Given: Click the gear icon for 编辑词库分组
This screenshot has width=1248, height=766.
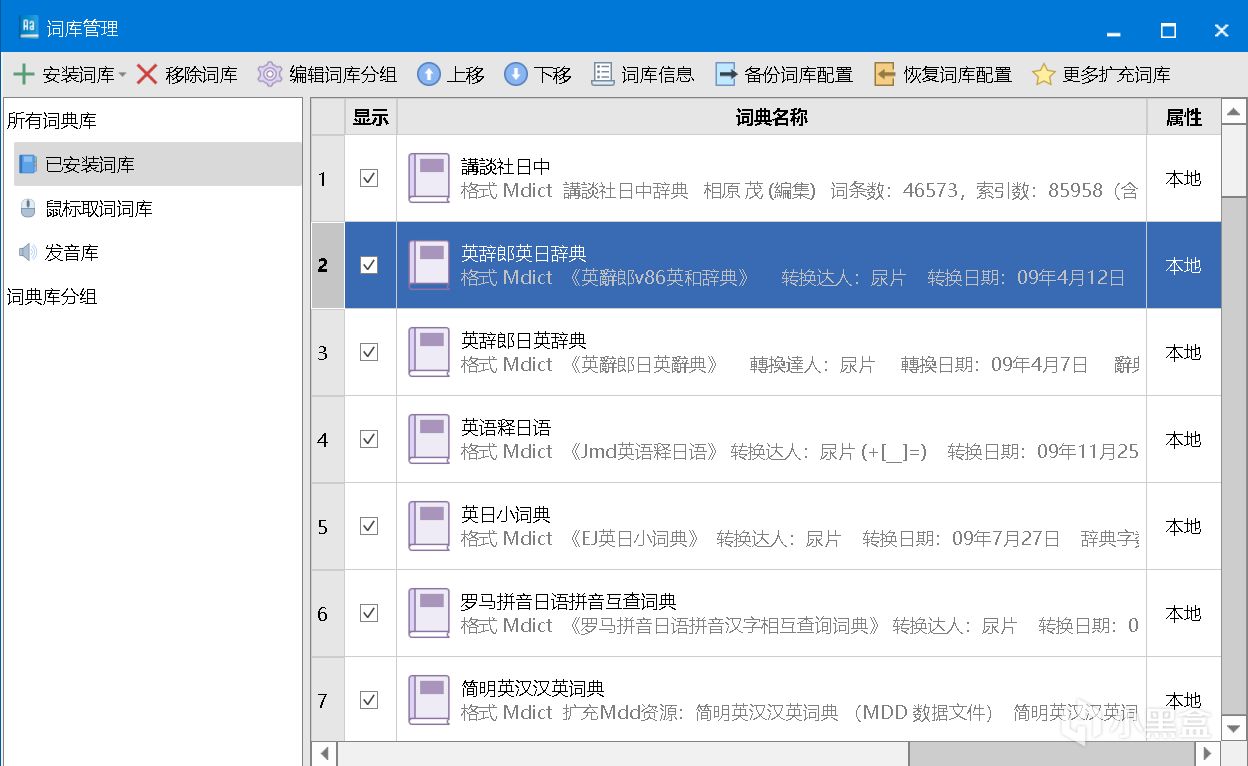Looking at the screenshot, I should click(270, 75).
